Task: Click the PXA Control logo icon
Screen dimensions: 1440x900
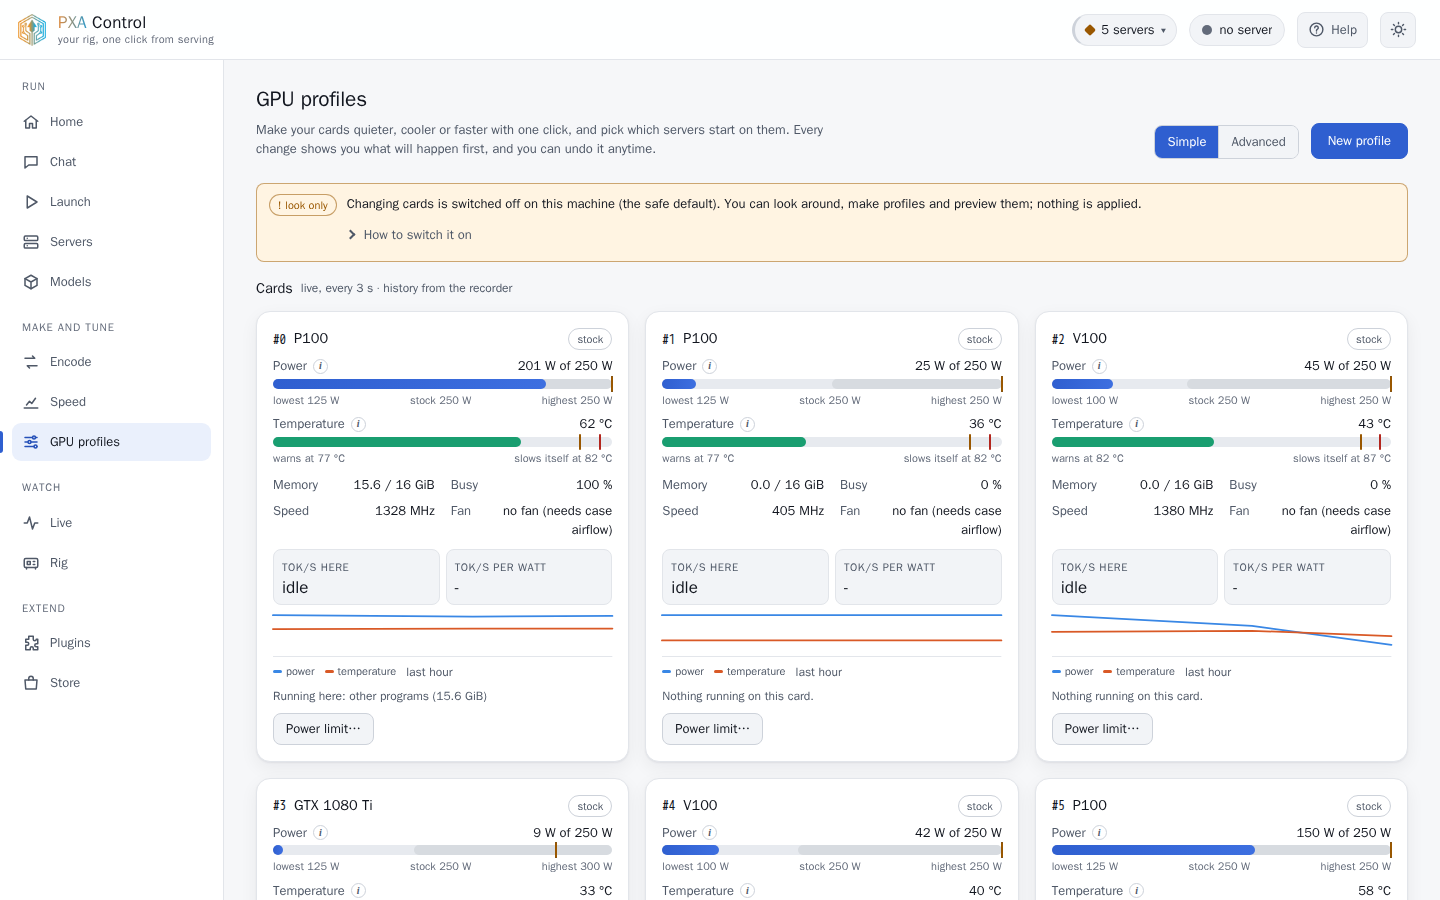Action: (32, 30)
